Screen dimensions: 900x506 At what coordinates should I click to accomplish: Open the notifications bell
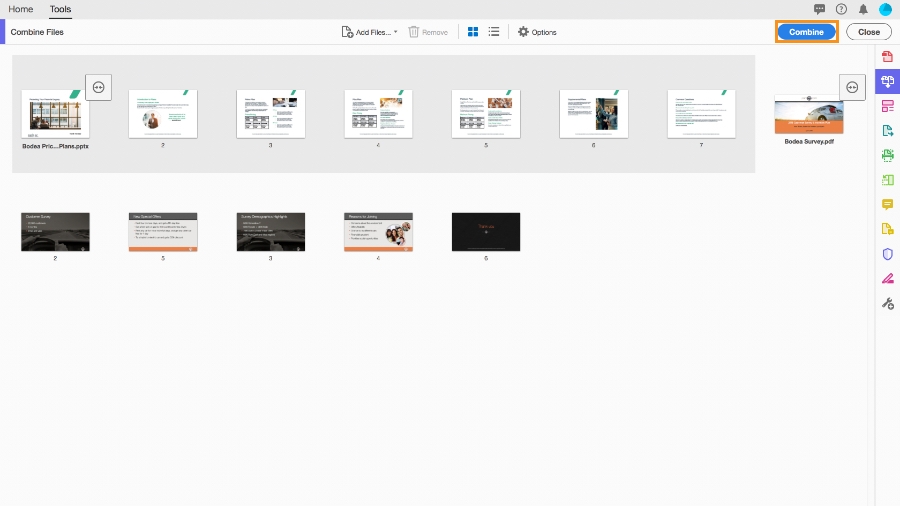coord(863,9)
